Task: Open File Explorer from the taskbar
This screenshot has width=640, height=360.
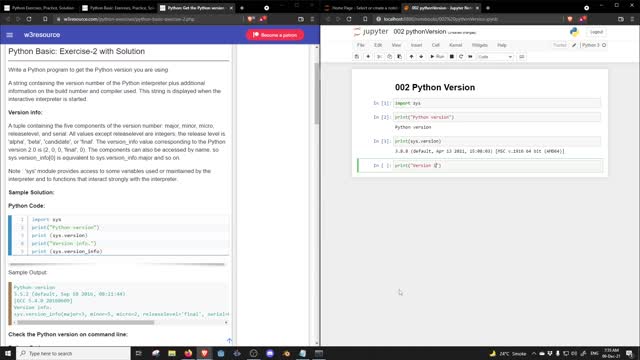Action: [172, 353]
